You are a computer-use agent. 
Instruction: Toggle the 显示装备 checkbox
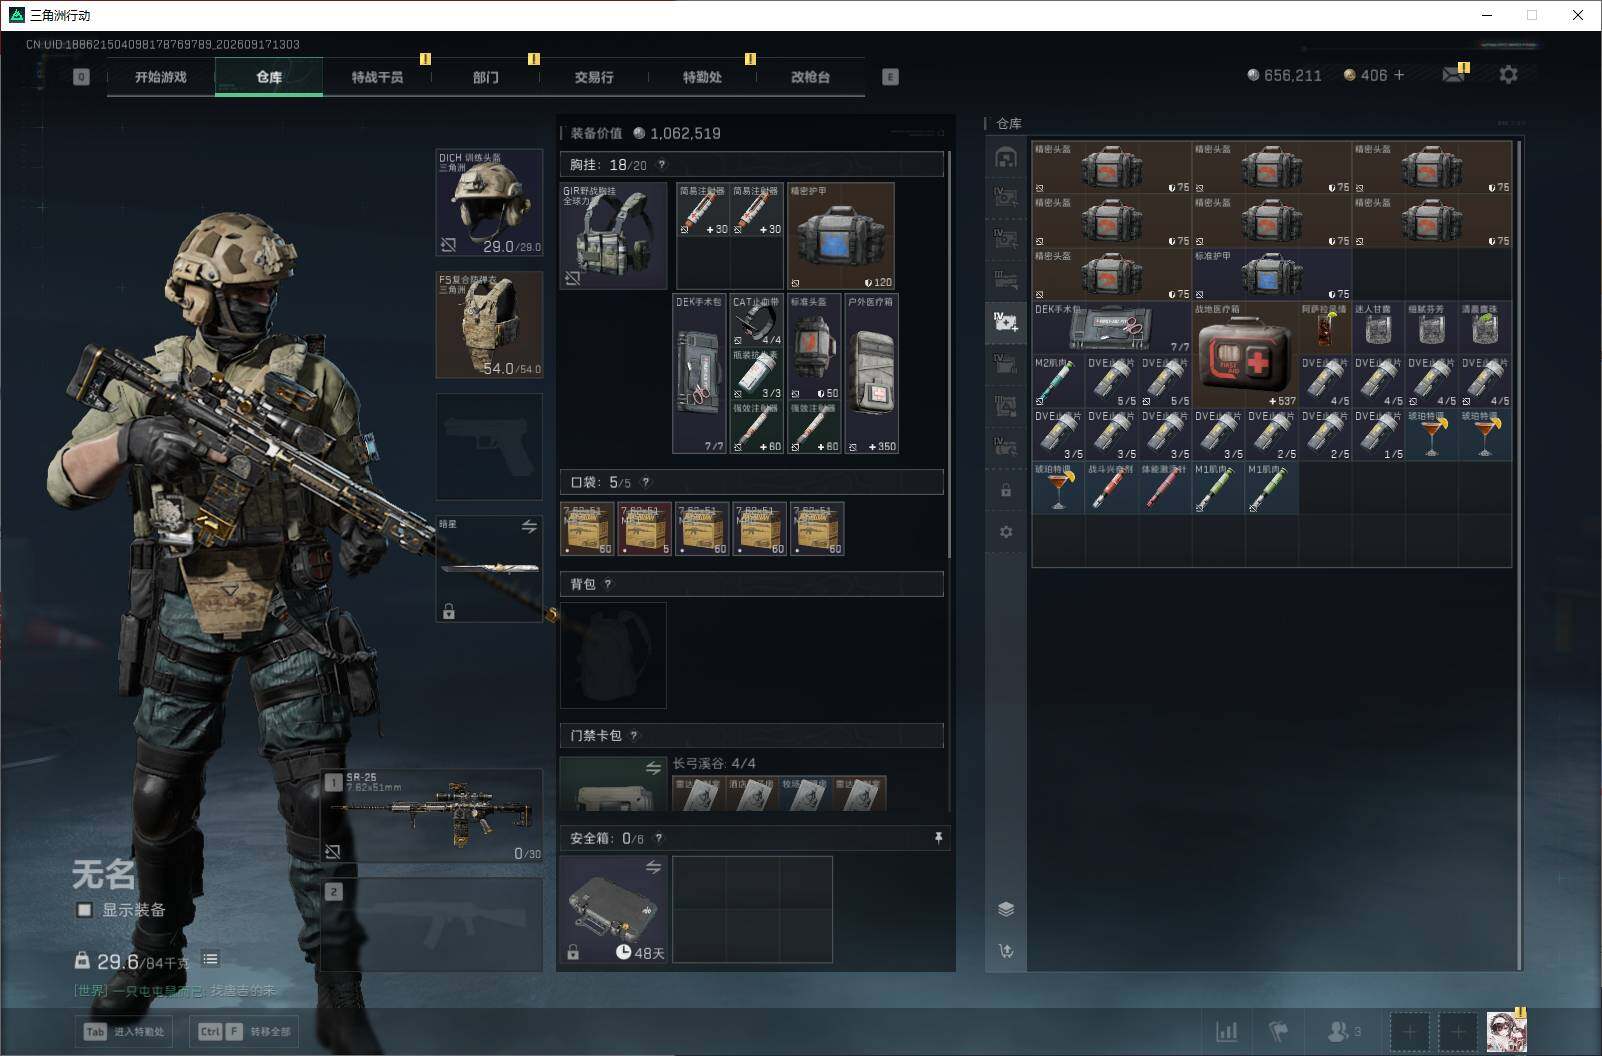point(85,910)
